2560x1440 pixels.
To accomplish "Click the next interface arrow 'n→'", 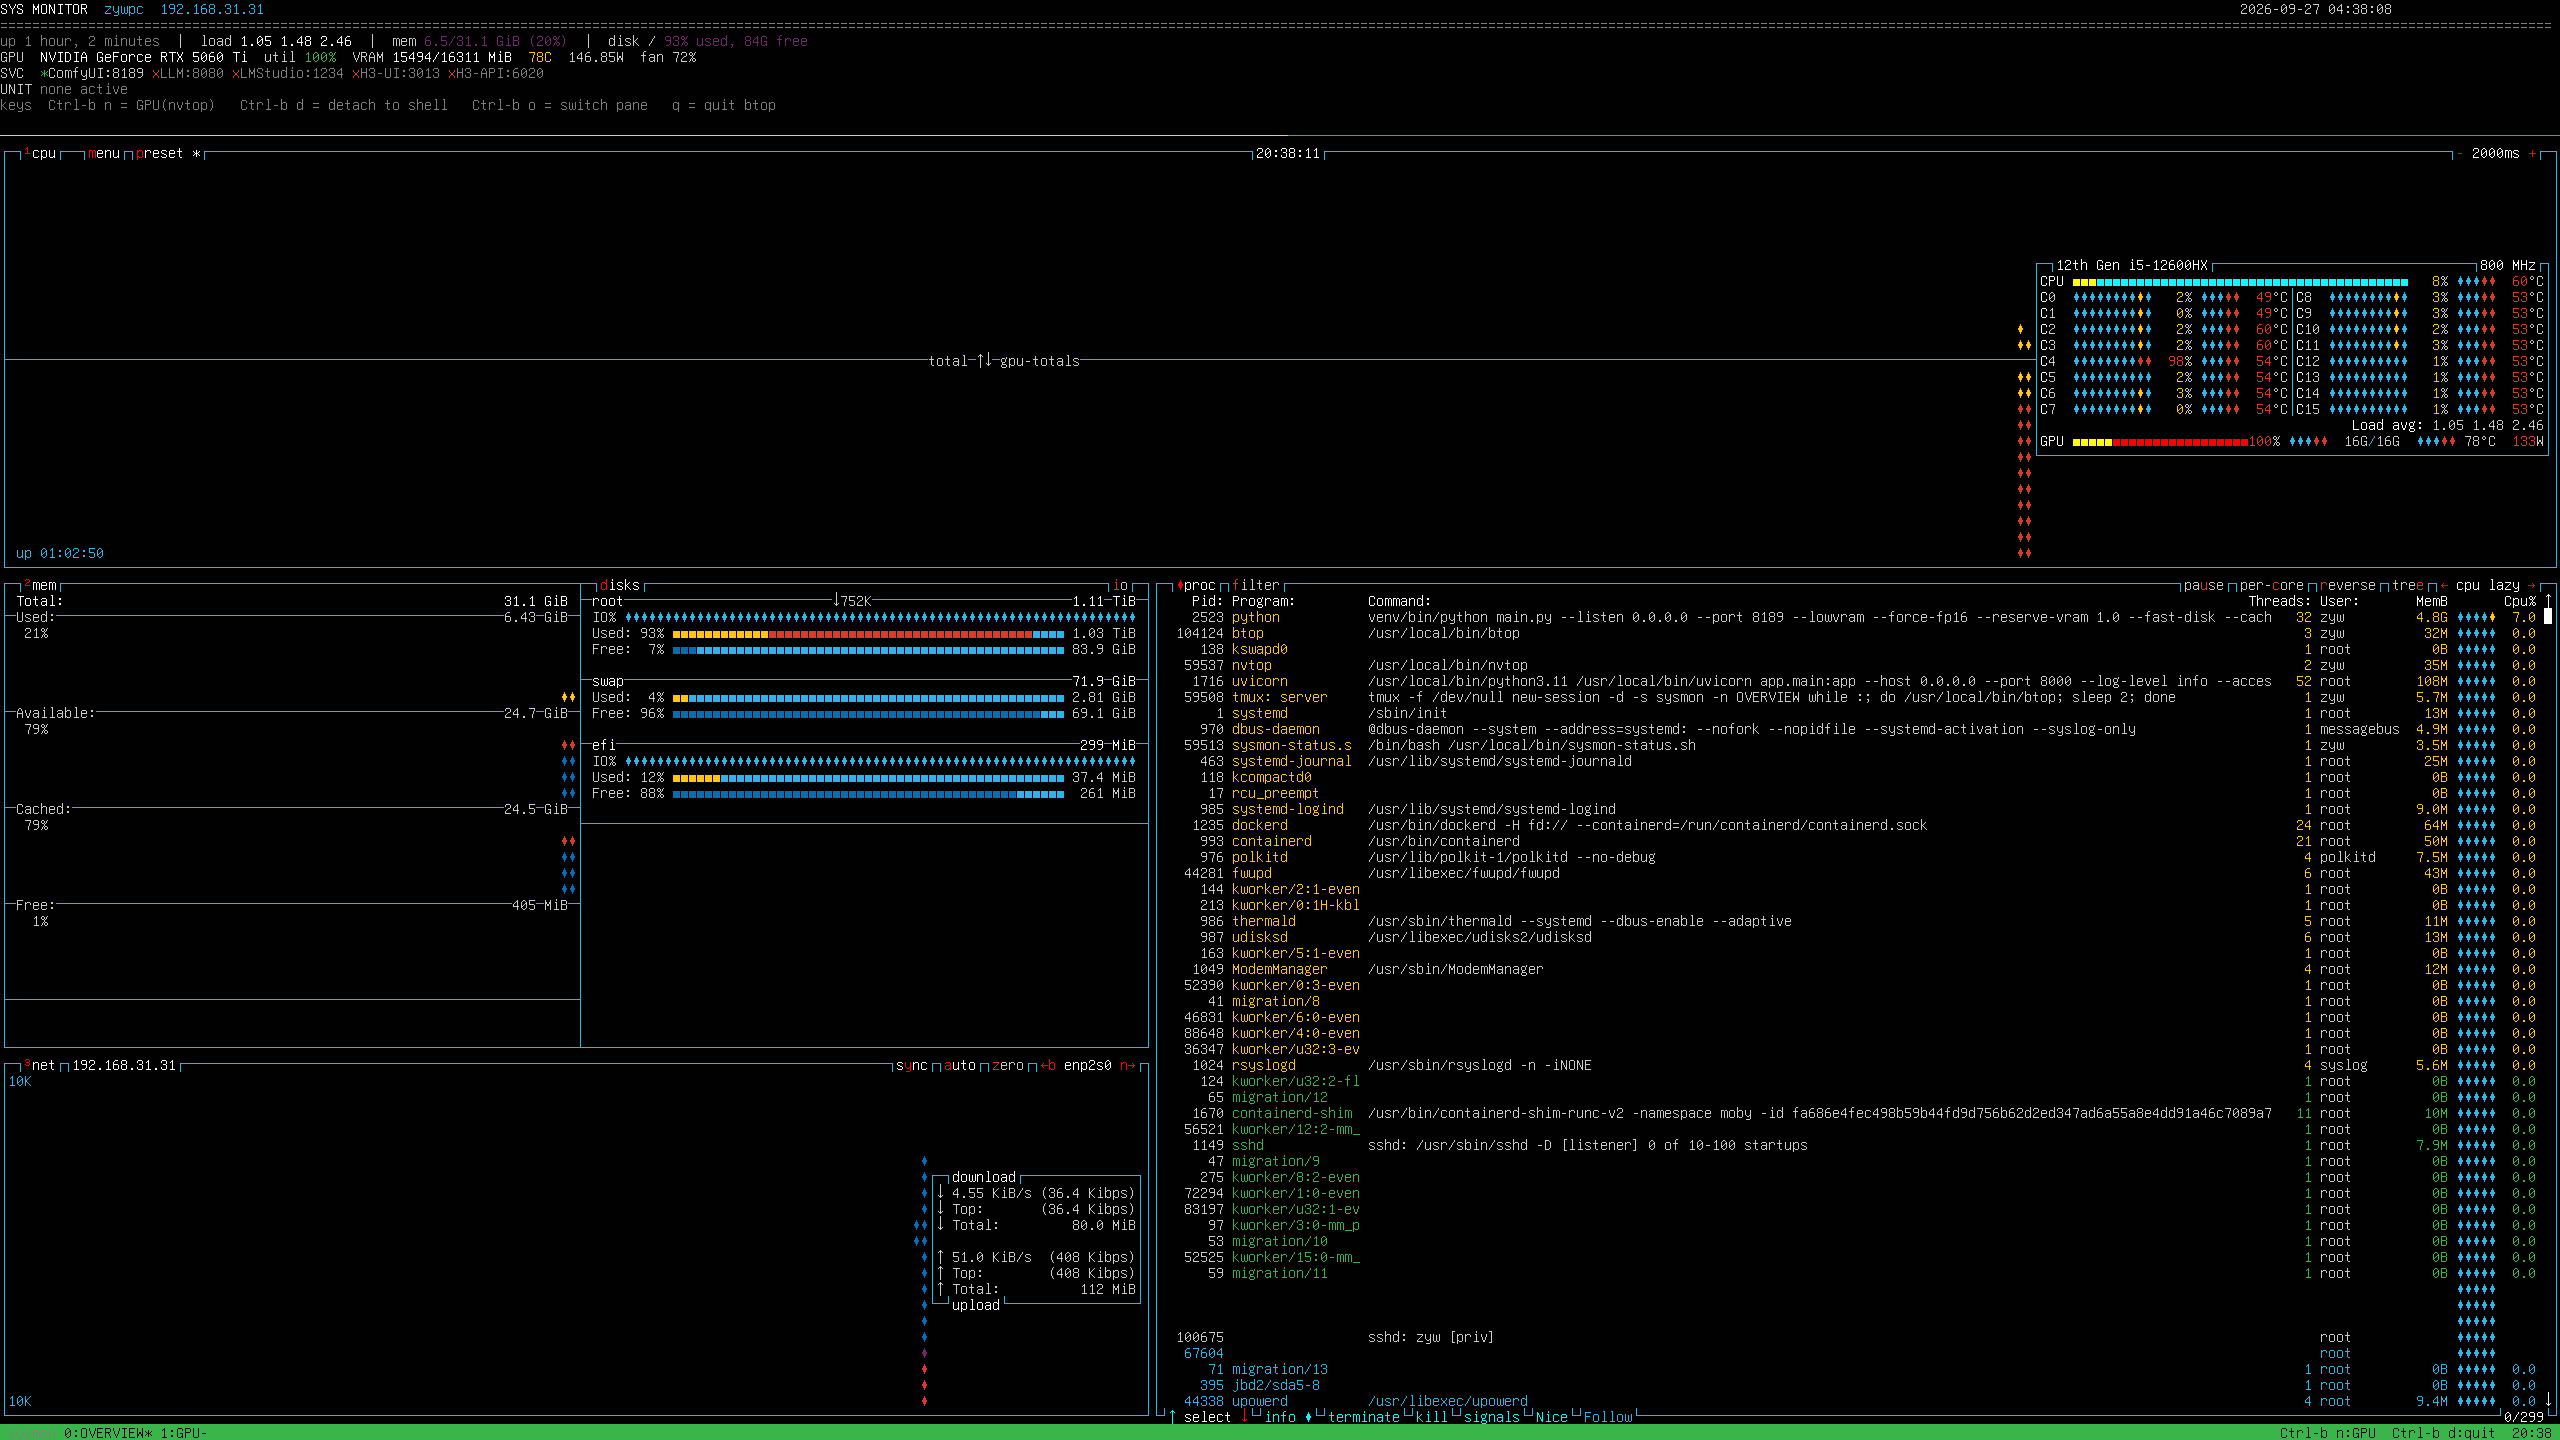I will [x=1128, y=1065].
